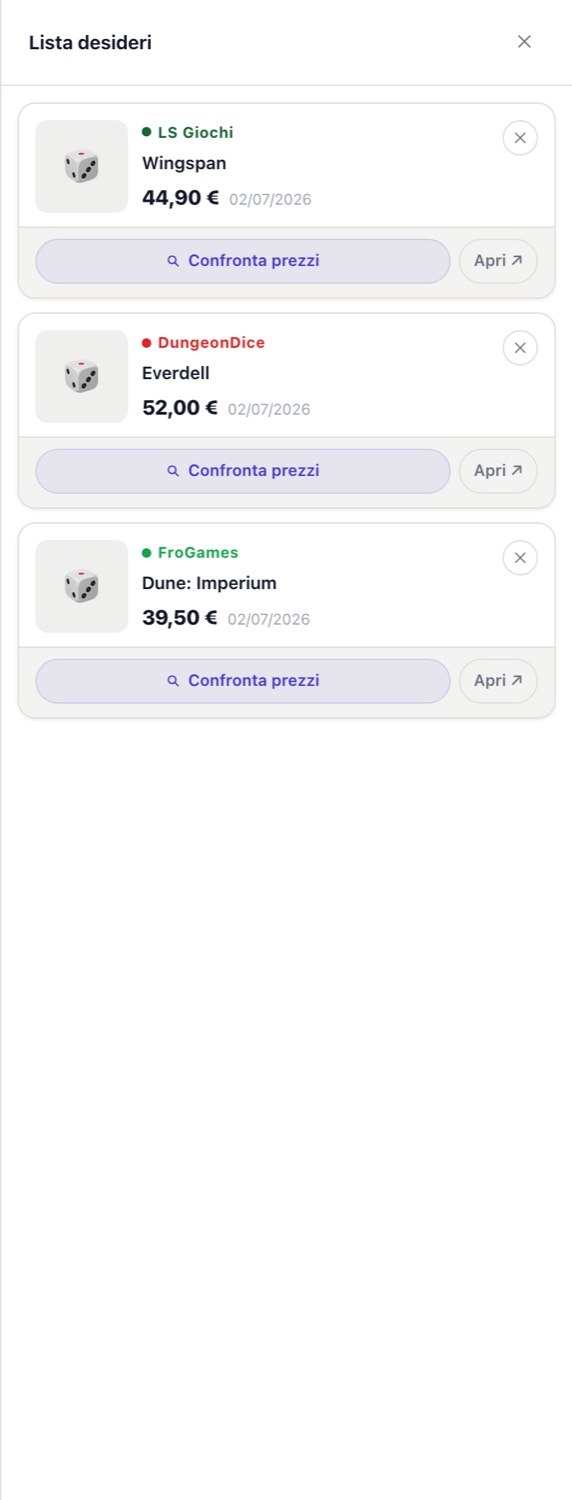Remove Dune: Imperium from the wishlist
This screenshot has height=1500, width=572.
tap(520, 558)
